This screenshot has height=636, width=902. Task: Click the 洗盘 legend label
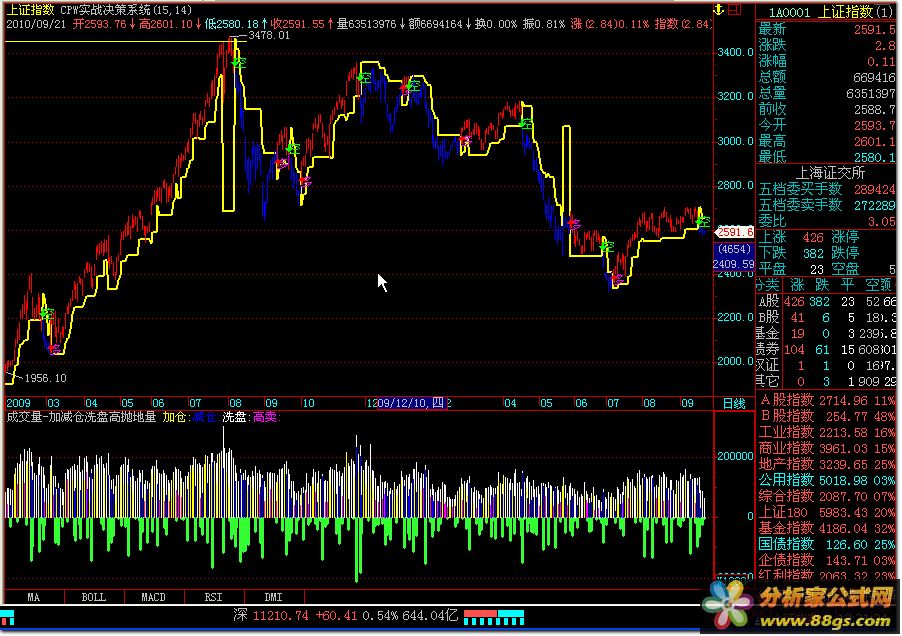pyautogui.click(x=236, y=417)
